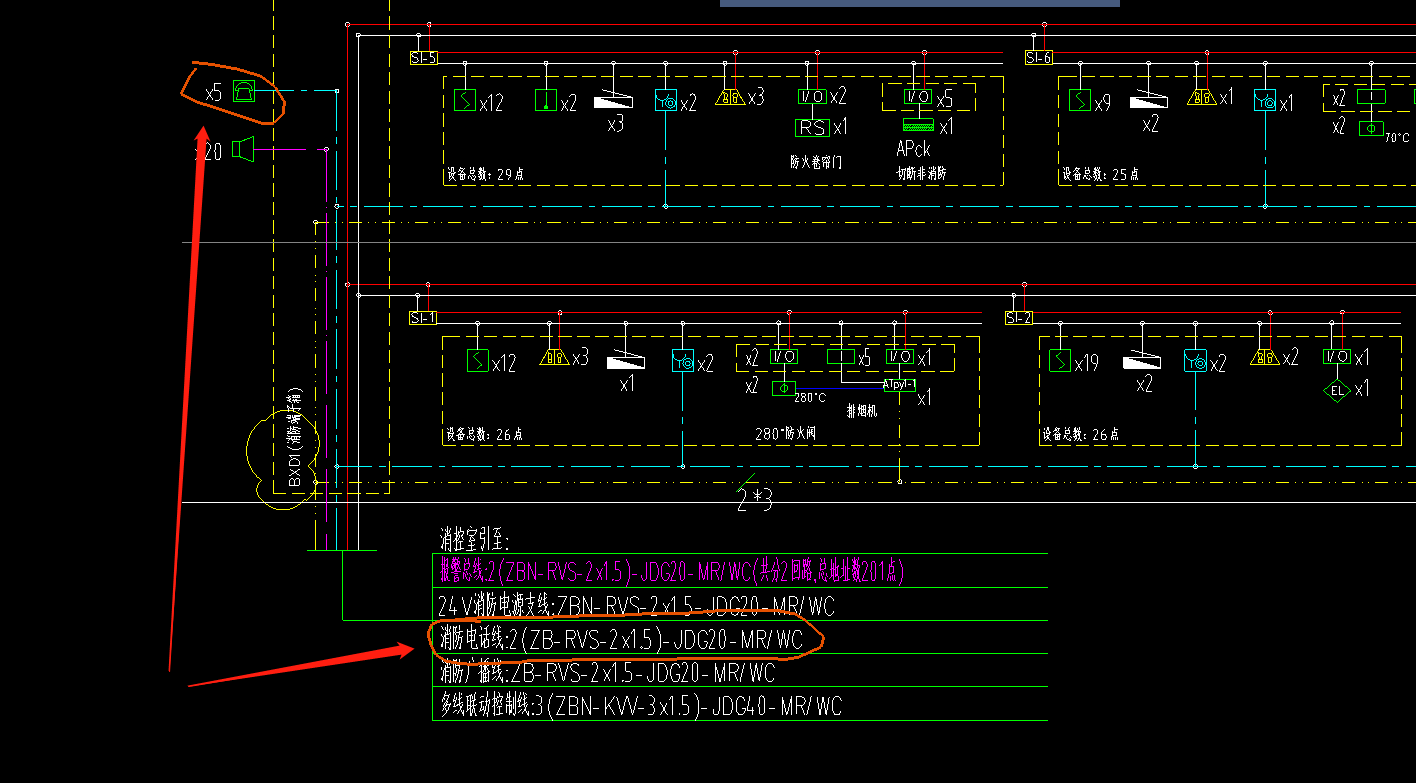Click the SI-1 green rectangle module marked x5
Viewport: 1416px width, 783px height.
click(841, 356)
